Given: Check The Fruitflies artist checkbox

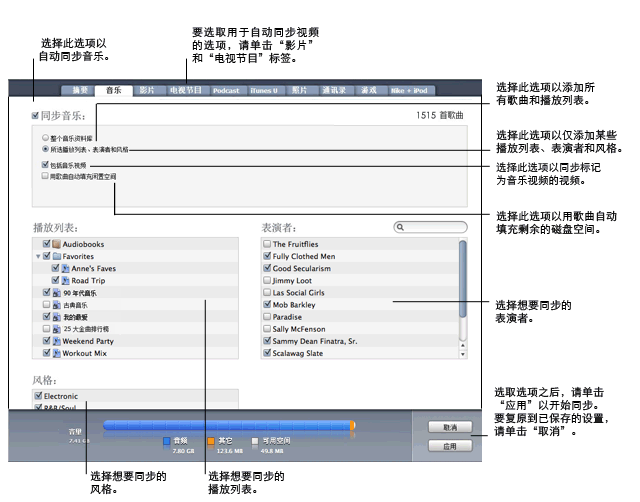Looking at the screenshot, I should tap(267, 244).
